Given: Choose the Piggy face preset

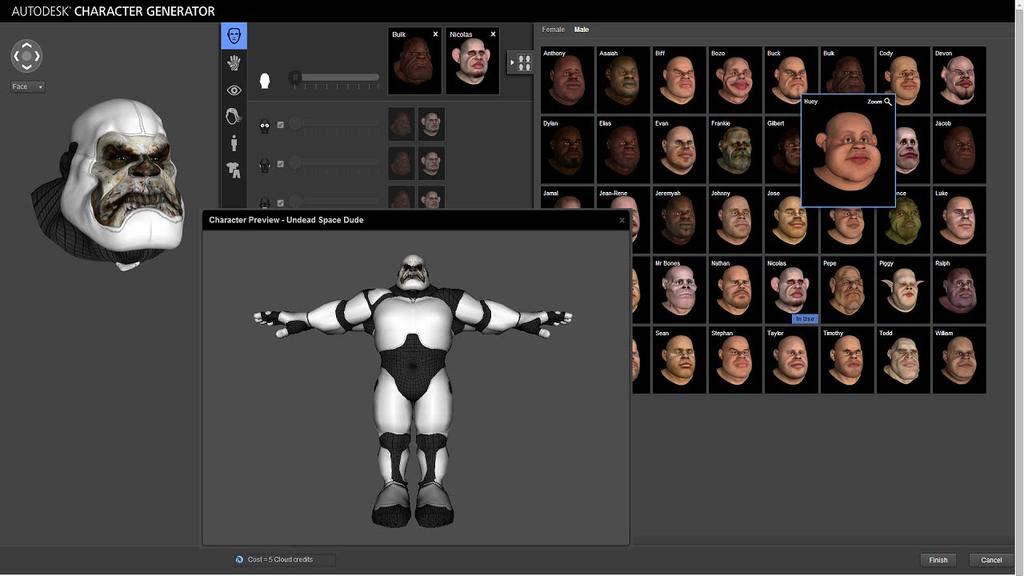Looking at the screenshot, I should pos(903,289).
